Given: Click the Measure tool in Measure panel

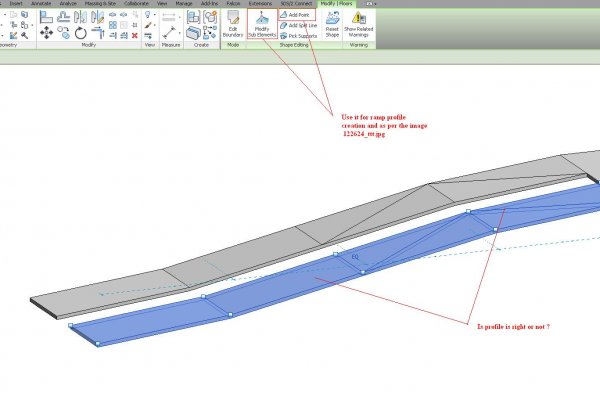Looking at the screenshot, I should coord(171,32).
